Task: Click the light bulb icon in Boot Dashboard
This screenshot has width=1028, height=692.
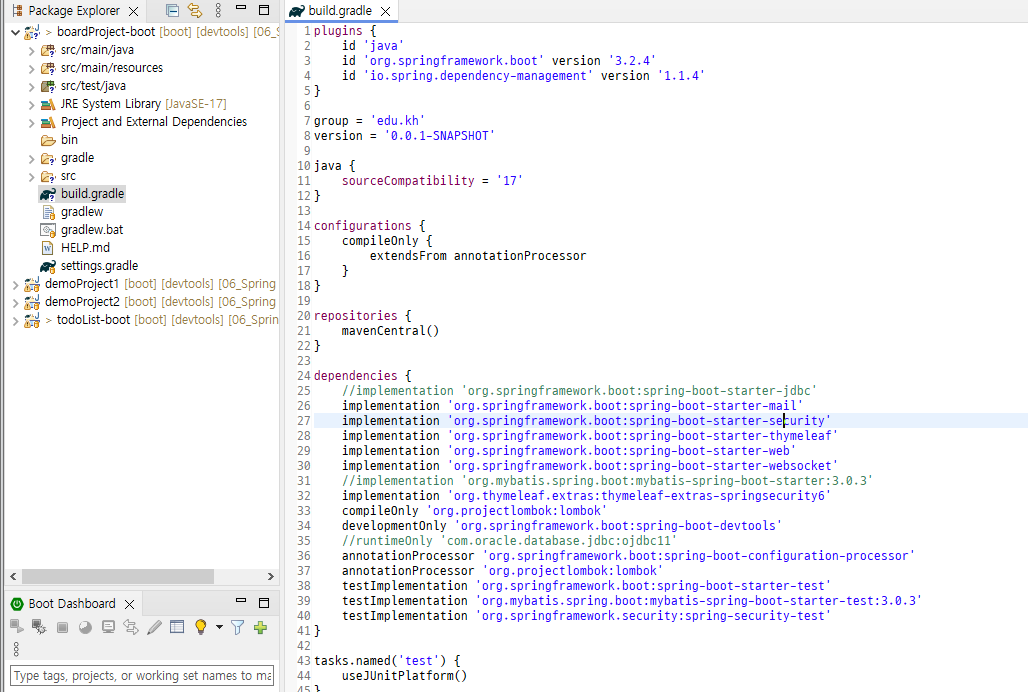Action: (201, 627)
